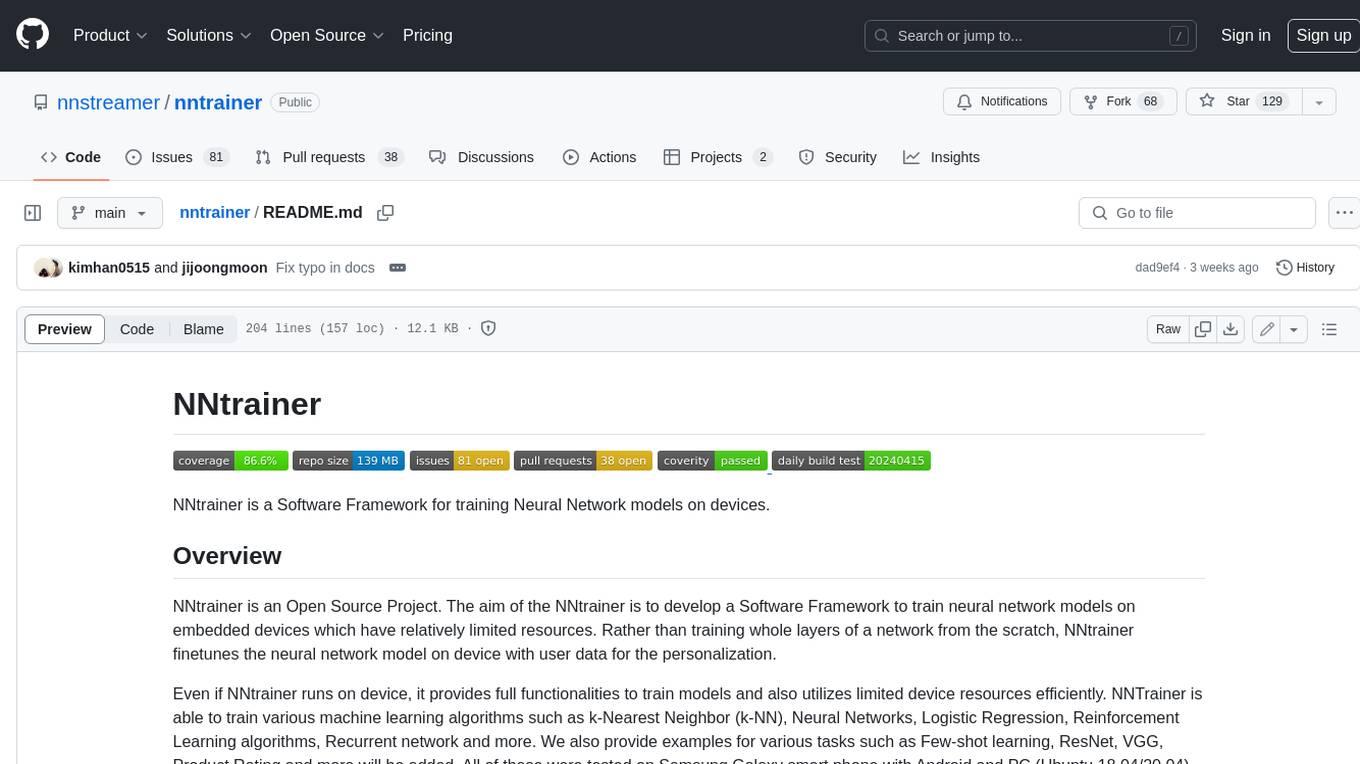Focus the Search or jump to field

1031,35
